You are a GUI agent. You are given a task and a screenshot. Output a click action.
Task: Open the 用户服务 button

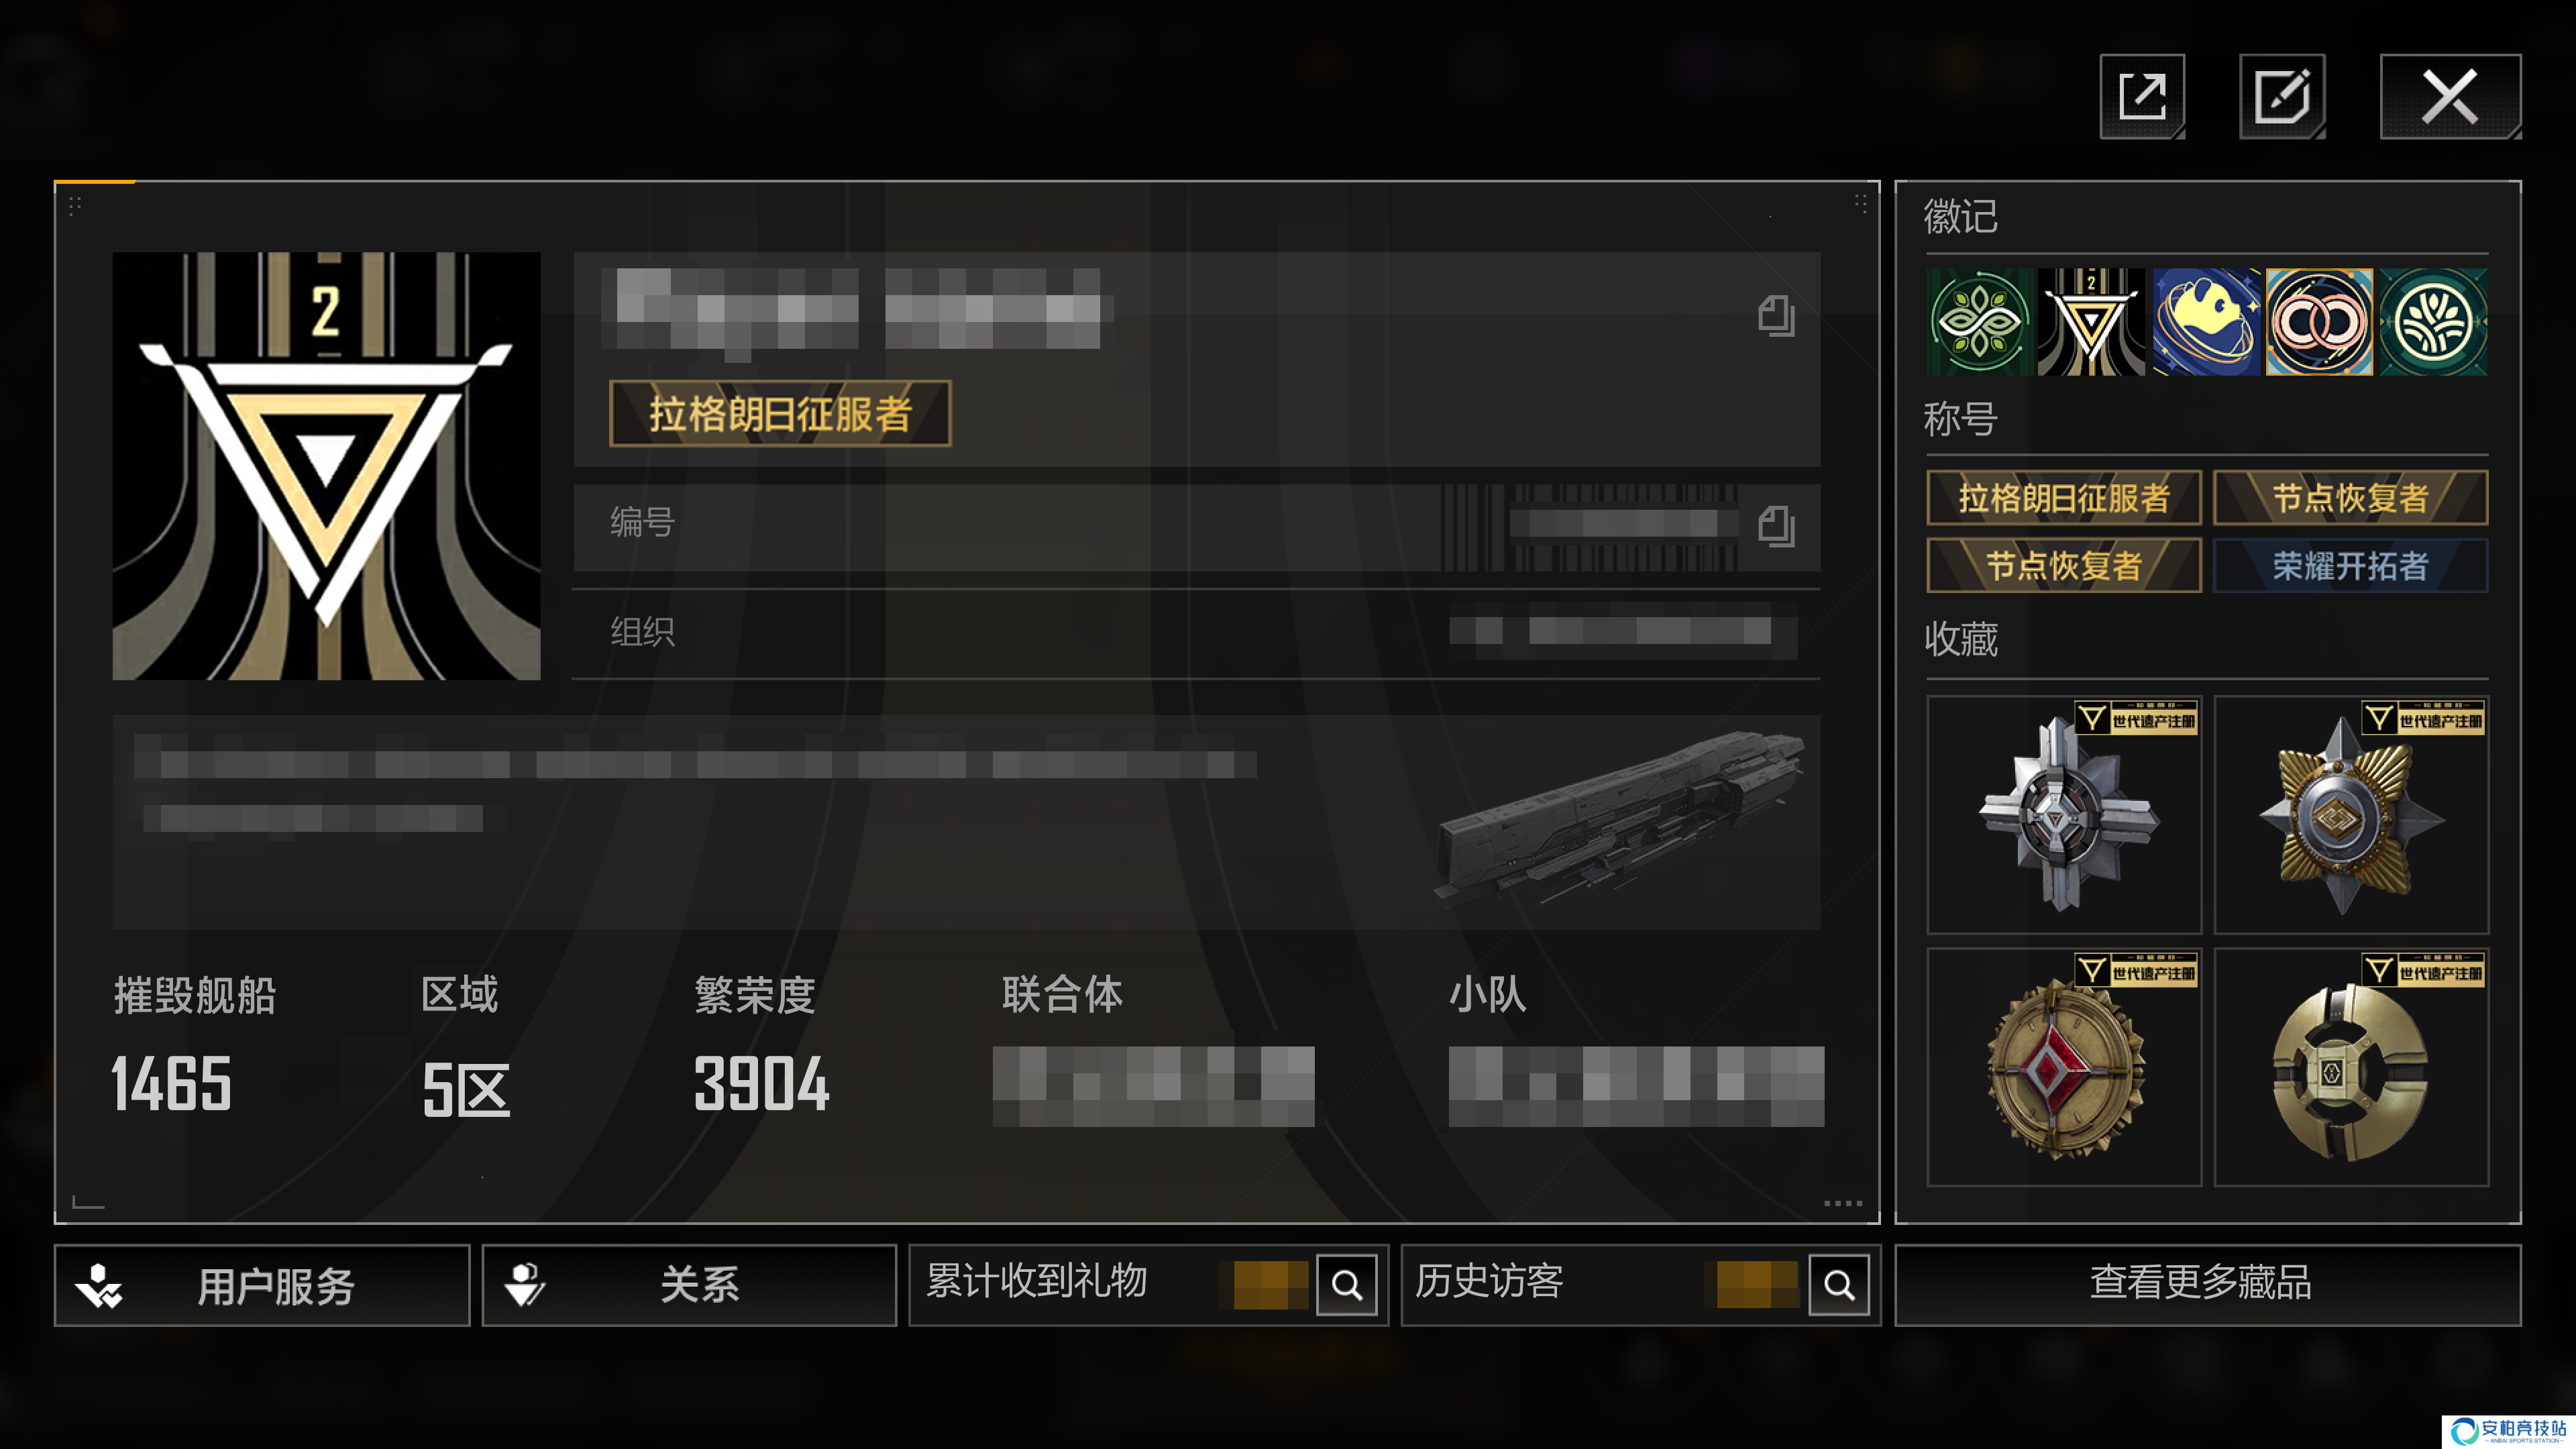(262, 1286)
